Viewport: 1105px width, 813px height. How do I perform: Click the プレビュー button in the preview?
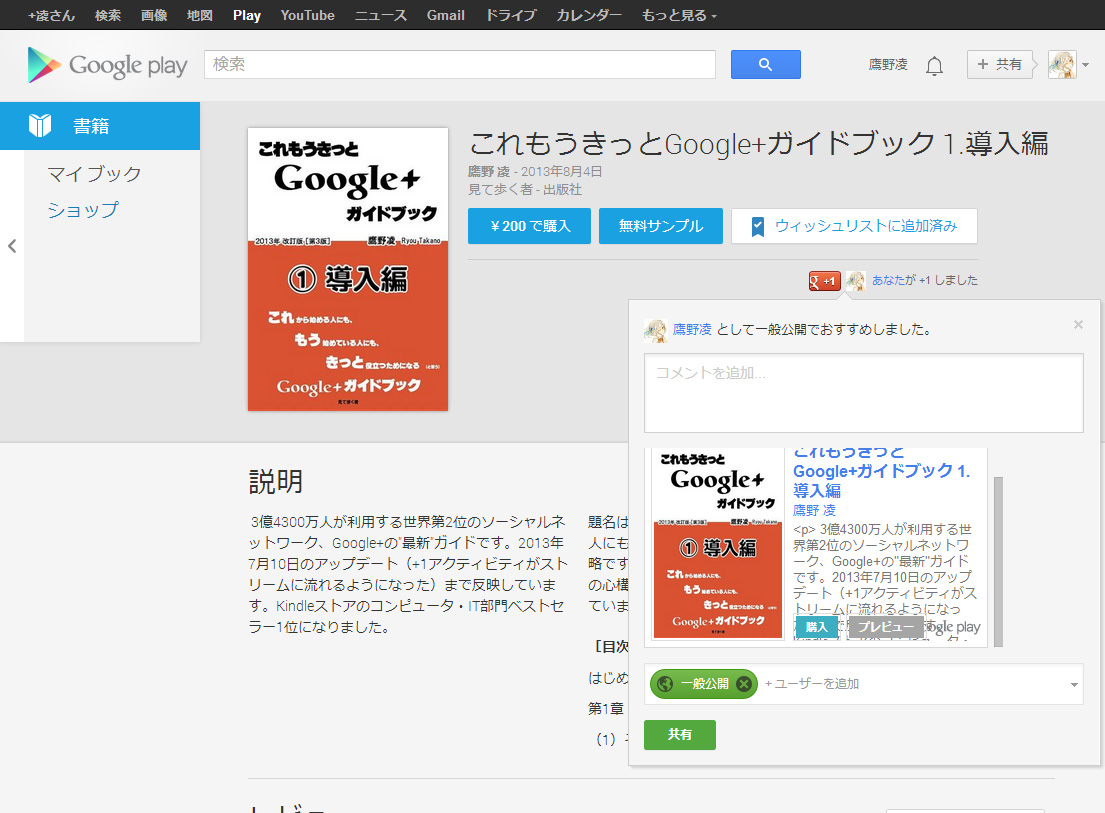885,627
